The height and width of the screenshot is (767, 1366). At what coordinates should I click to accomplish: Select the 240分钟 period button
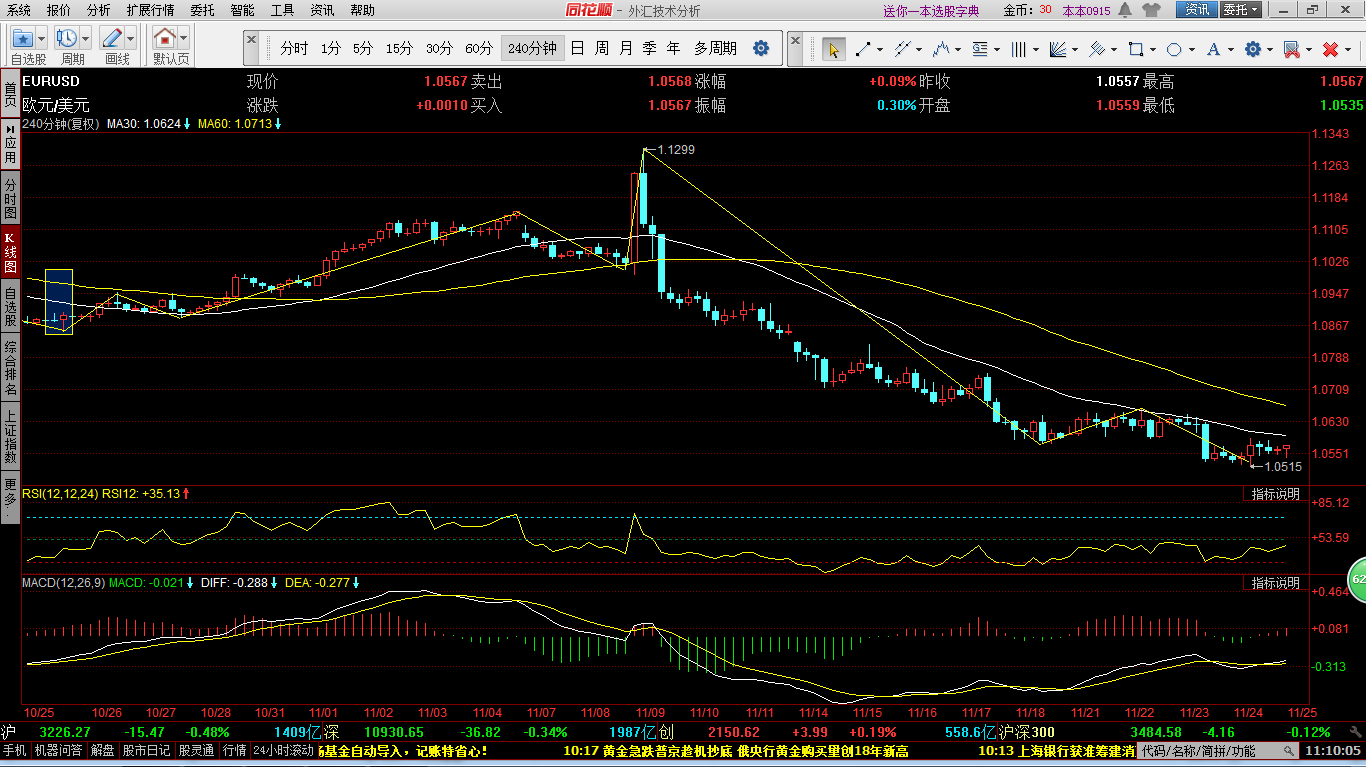532,48
